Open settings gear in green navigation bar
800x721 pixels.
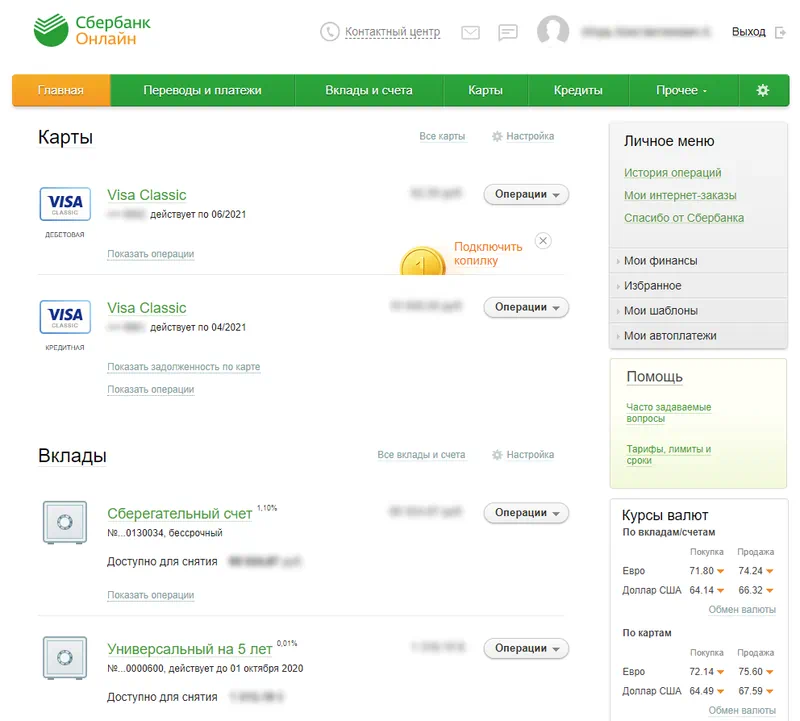pyautogui.click(x=763, y=90)
